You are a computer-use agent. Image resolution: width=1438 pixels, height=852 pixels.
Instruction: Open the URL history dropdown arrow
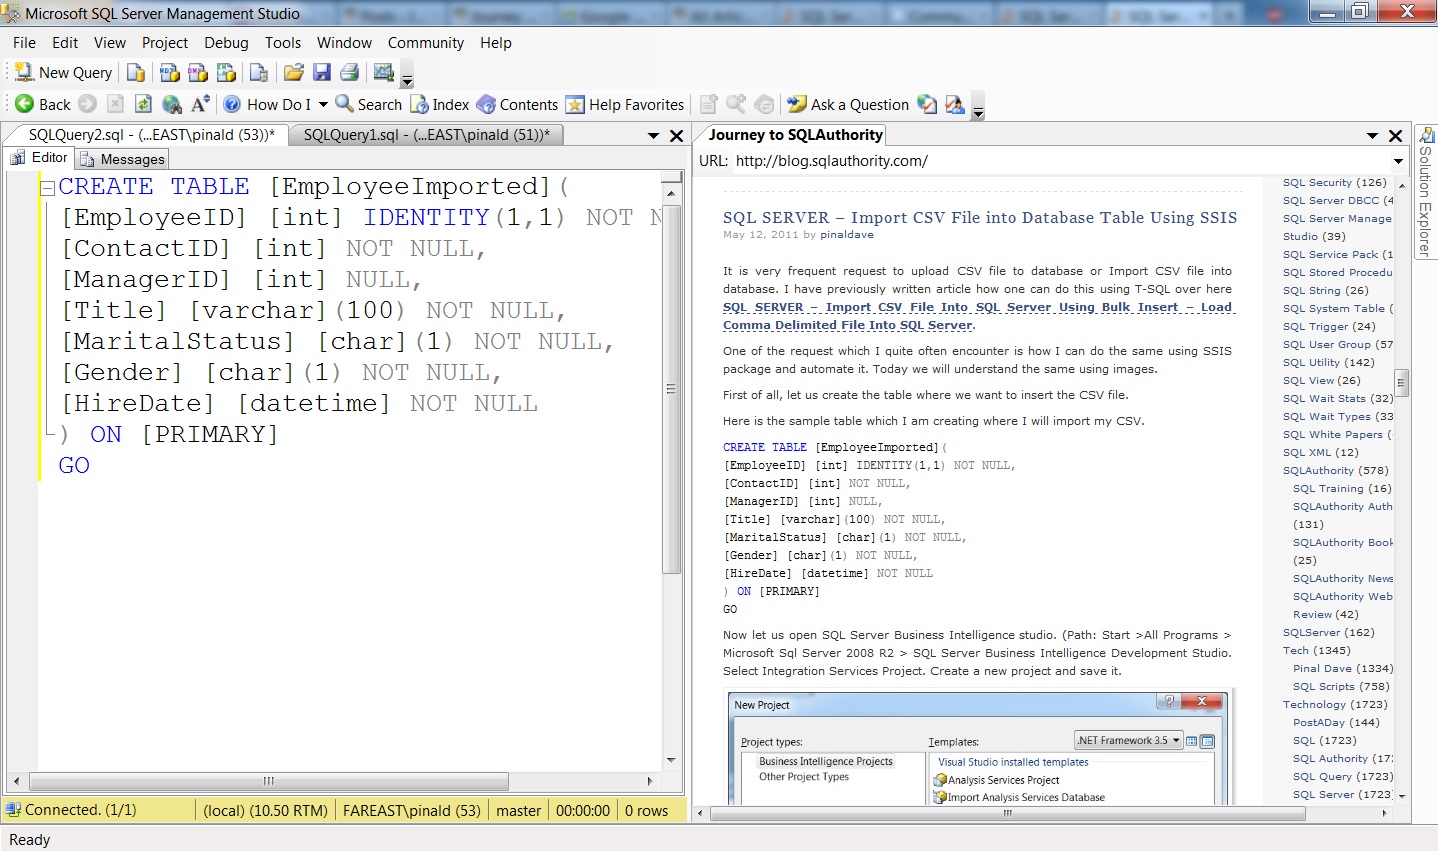point(1398,161)
